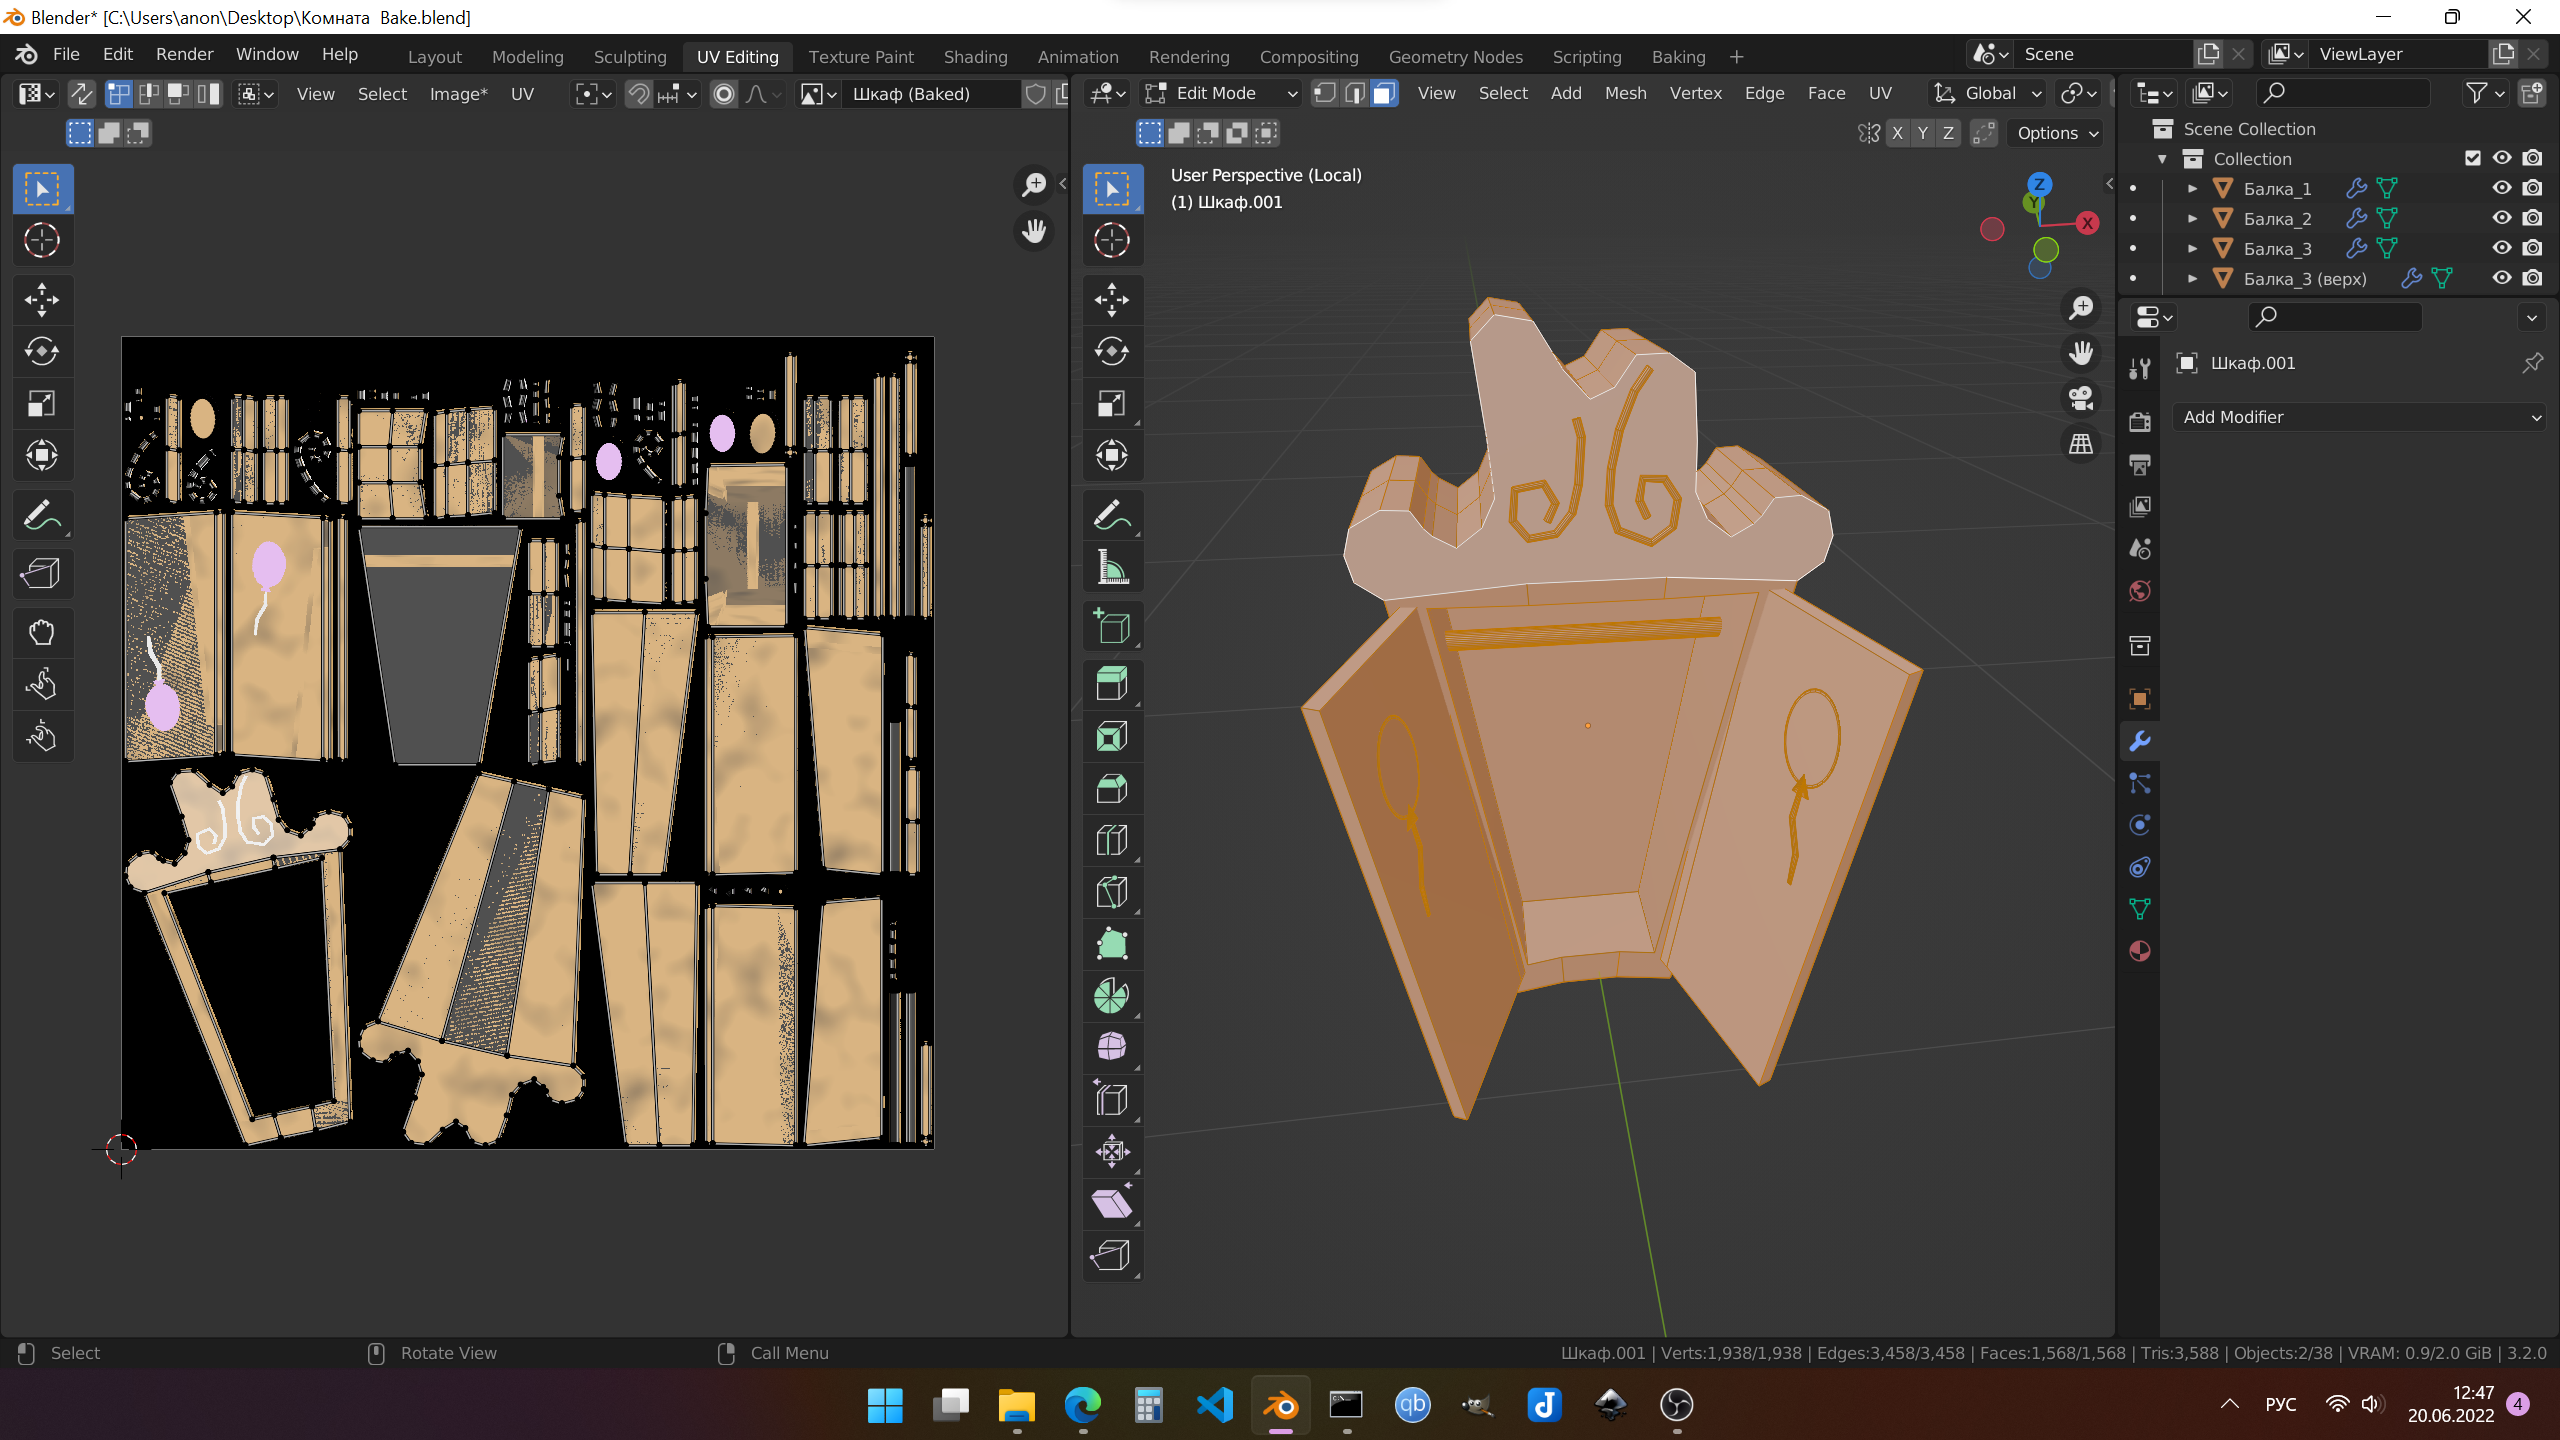Uncheck Collection exclude from view layer checkbox
This screenshot has height=1440, width=2560.
2472,158
